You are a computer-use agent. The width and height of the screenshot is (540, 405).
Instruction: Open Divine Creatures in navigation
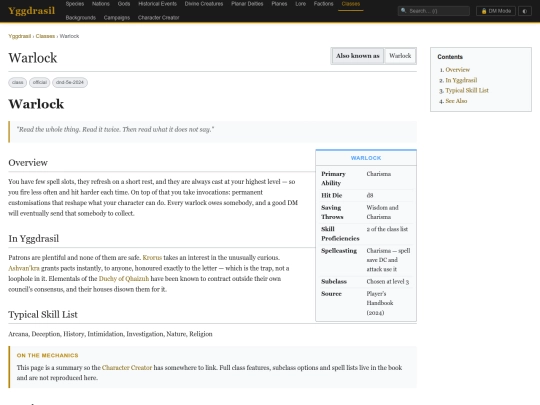click(204, 4)
